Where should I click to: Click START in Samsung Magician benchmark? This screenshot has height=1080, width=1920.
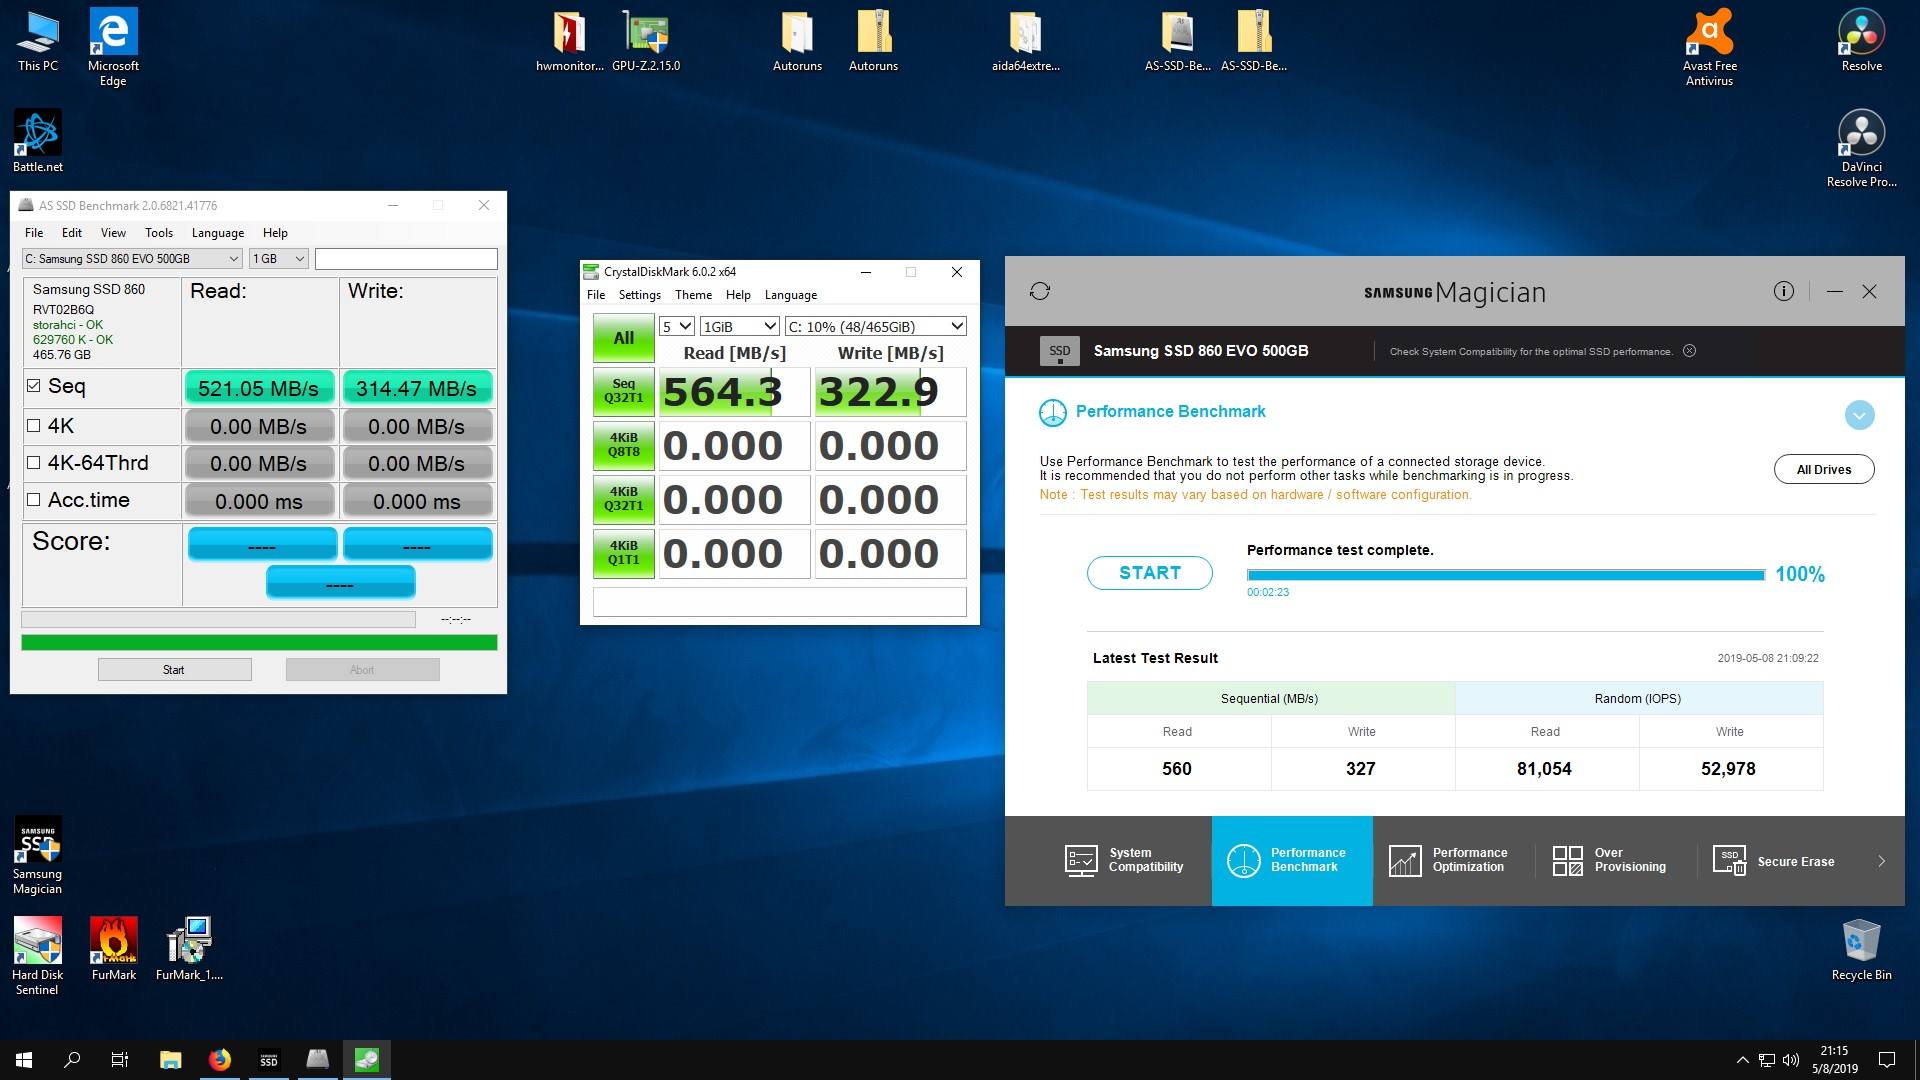(1150, 573)
